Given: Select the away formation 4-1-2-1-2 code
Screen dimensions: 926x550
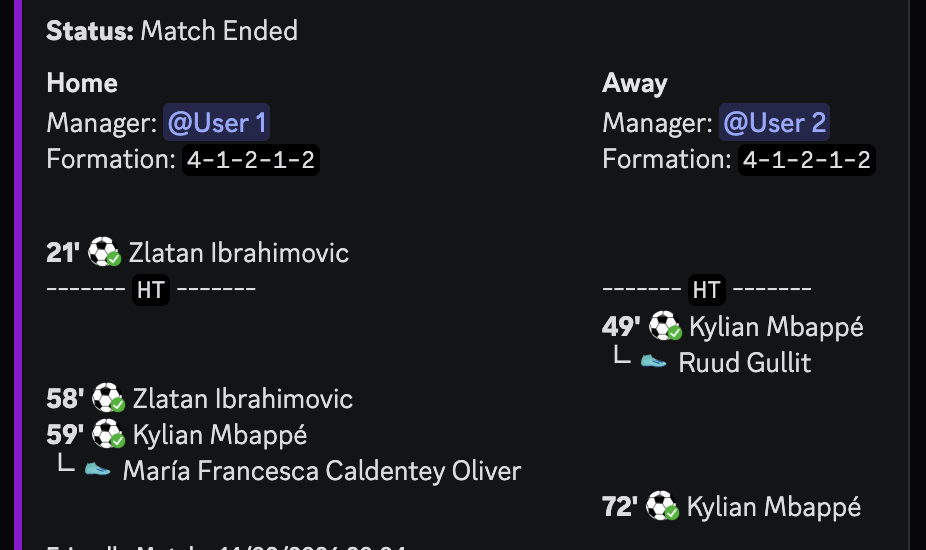Looking at the screenshot, I should [x=807, y=160].
